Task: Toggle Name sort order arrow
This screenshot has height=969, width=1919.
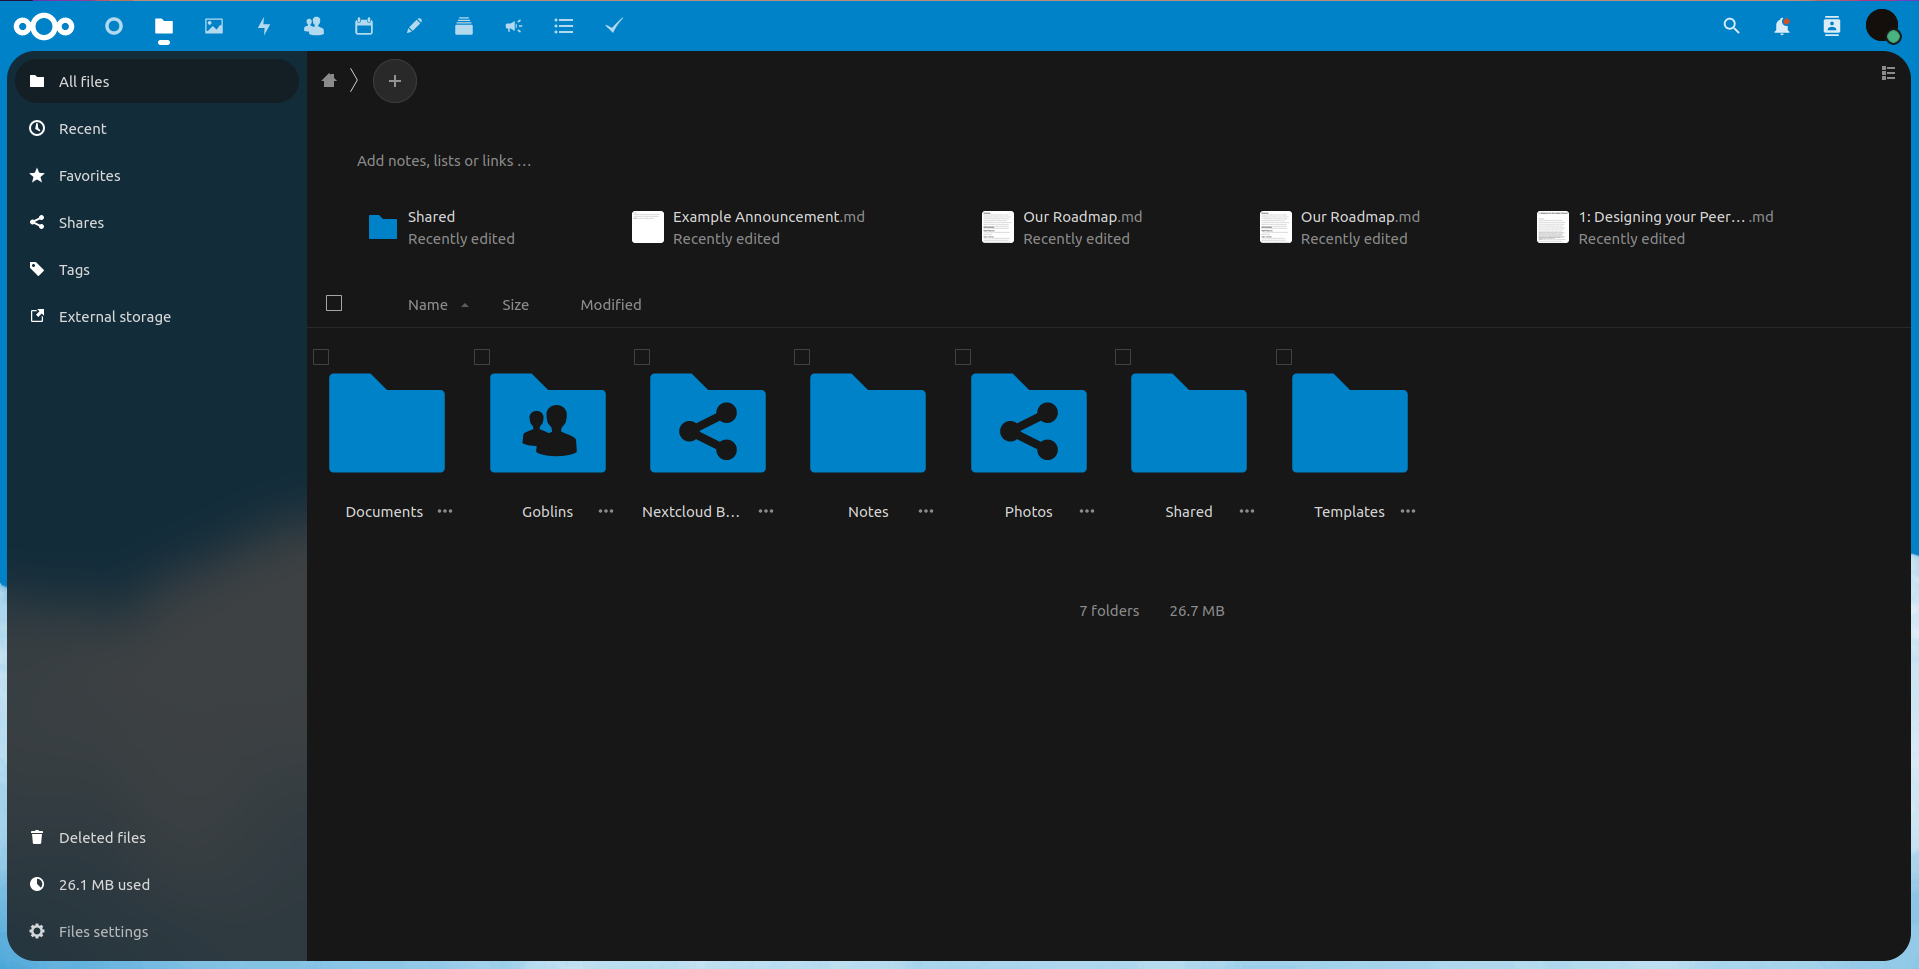Action: click(466, 305)
